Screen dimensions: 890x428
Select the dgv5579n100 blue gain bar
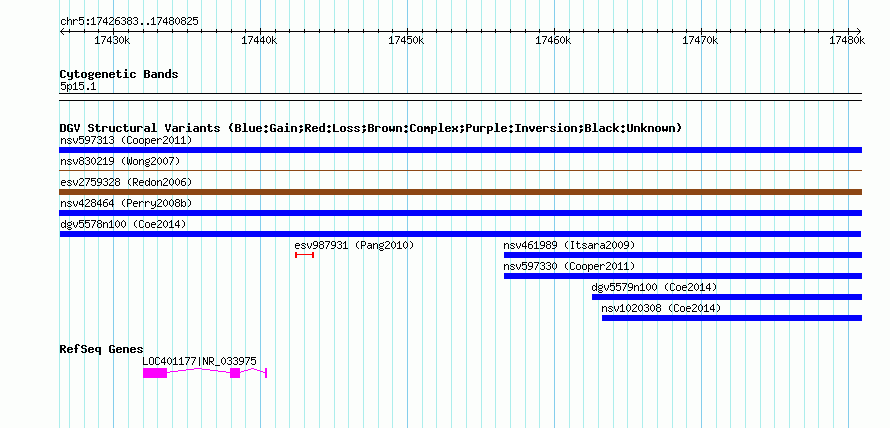[x=727, y=297]
